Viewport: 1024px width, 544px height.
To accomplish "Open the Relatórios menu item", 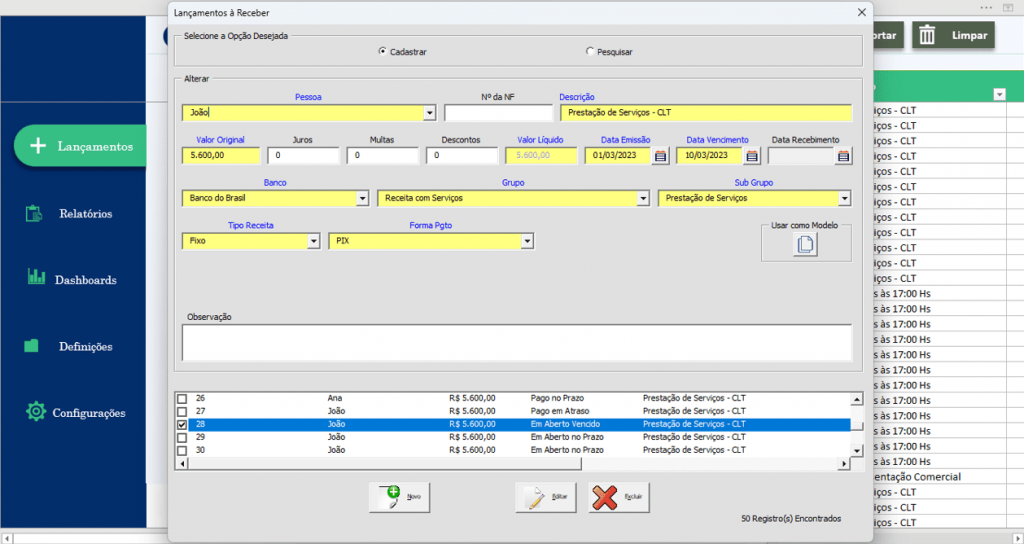I will pyautogui.click(x=86, y=214).
